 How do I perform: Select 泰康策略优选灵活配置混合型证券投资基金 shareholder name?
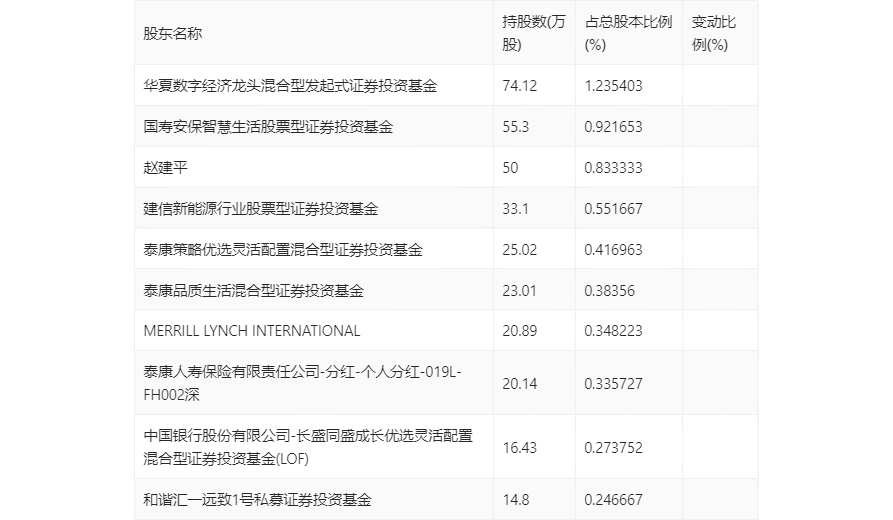coord(283,249)
